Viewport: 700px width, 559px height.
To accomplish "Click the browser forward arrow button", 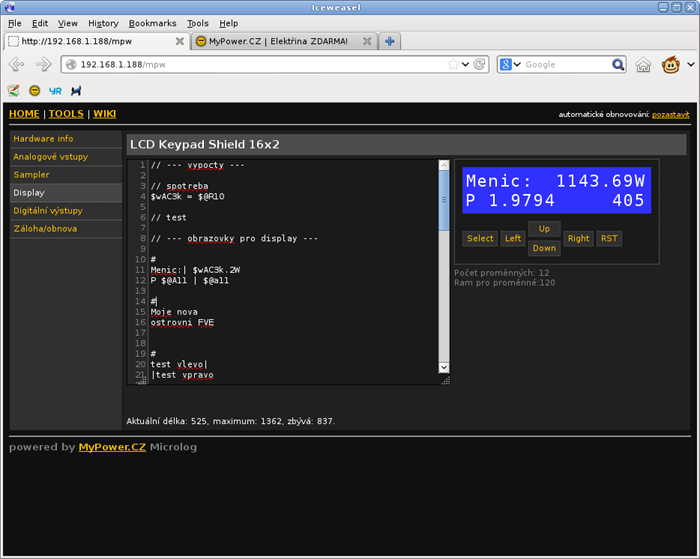I will click(43, 64).
